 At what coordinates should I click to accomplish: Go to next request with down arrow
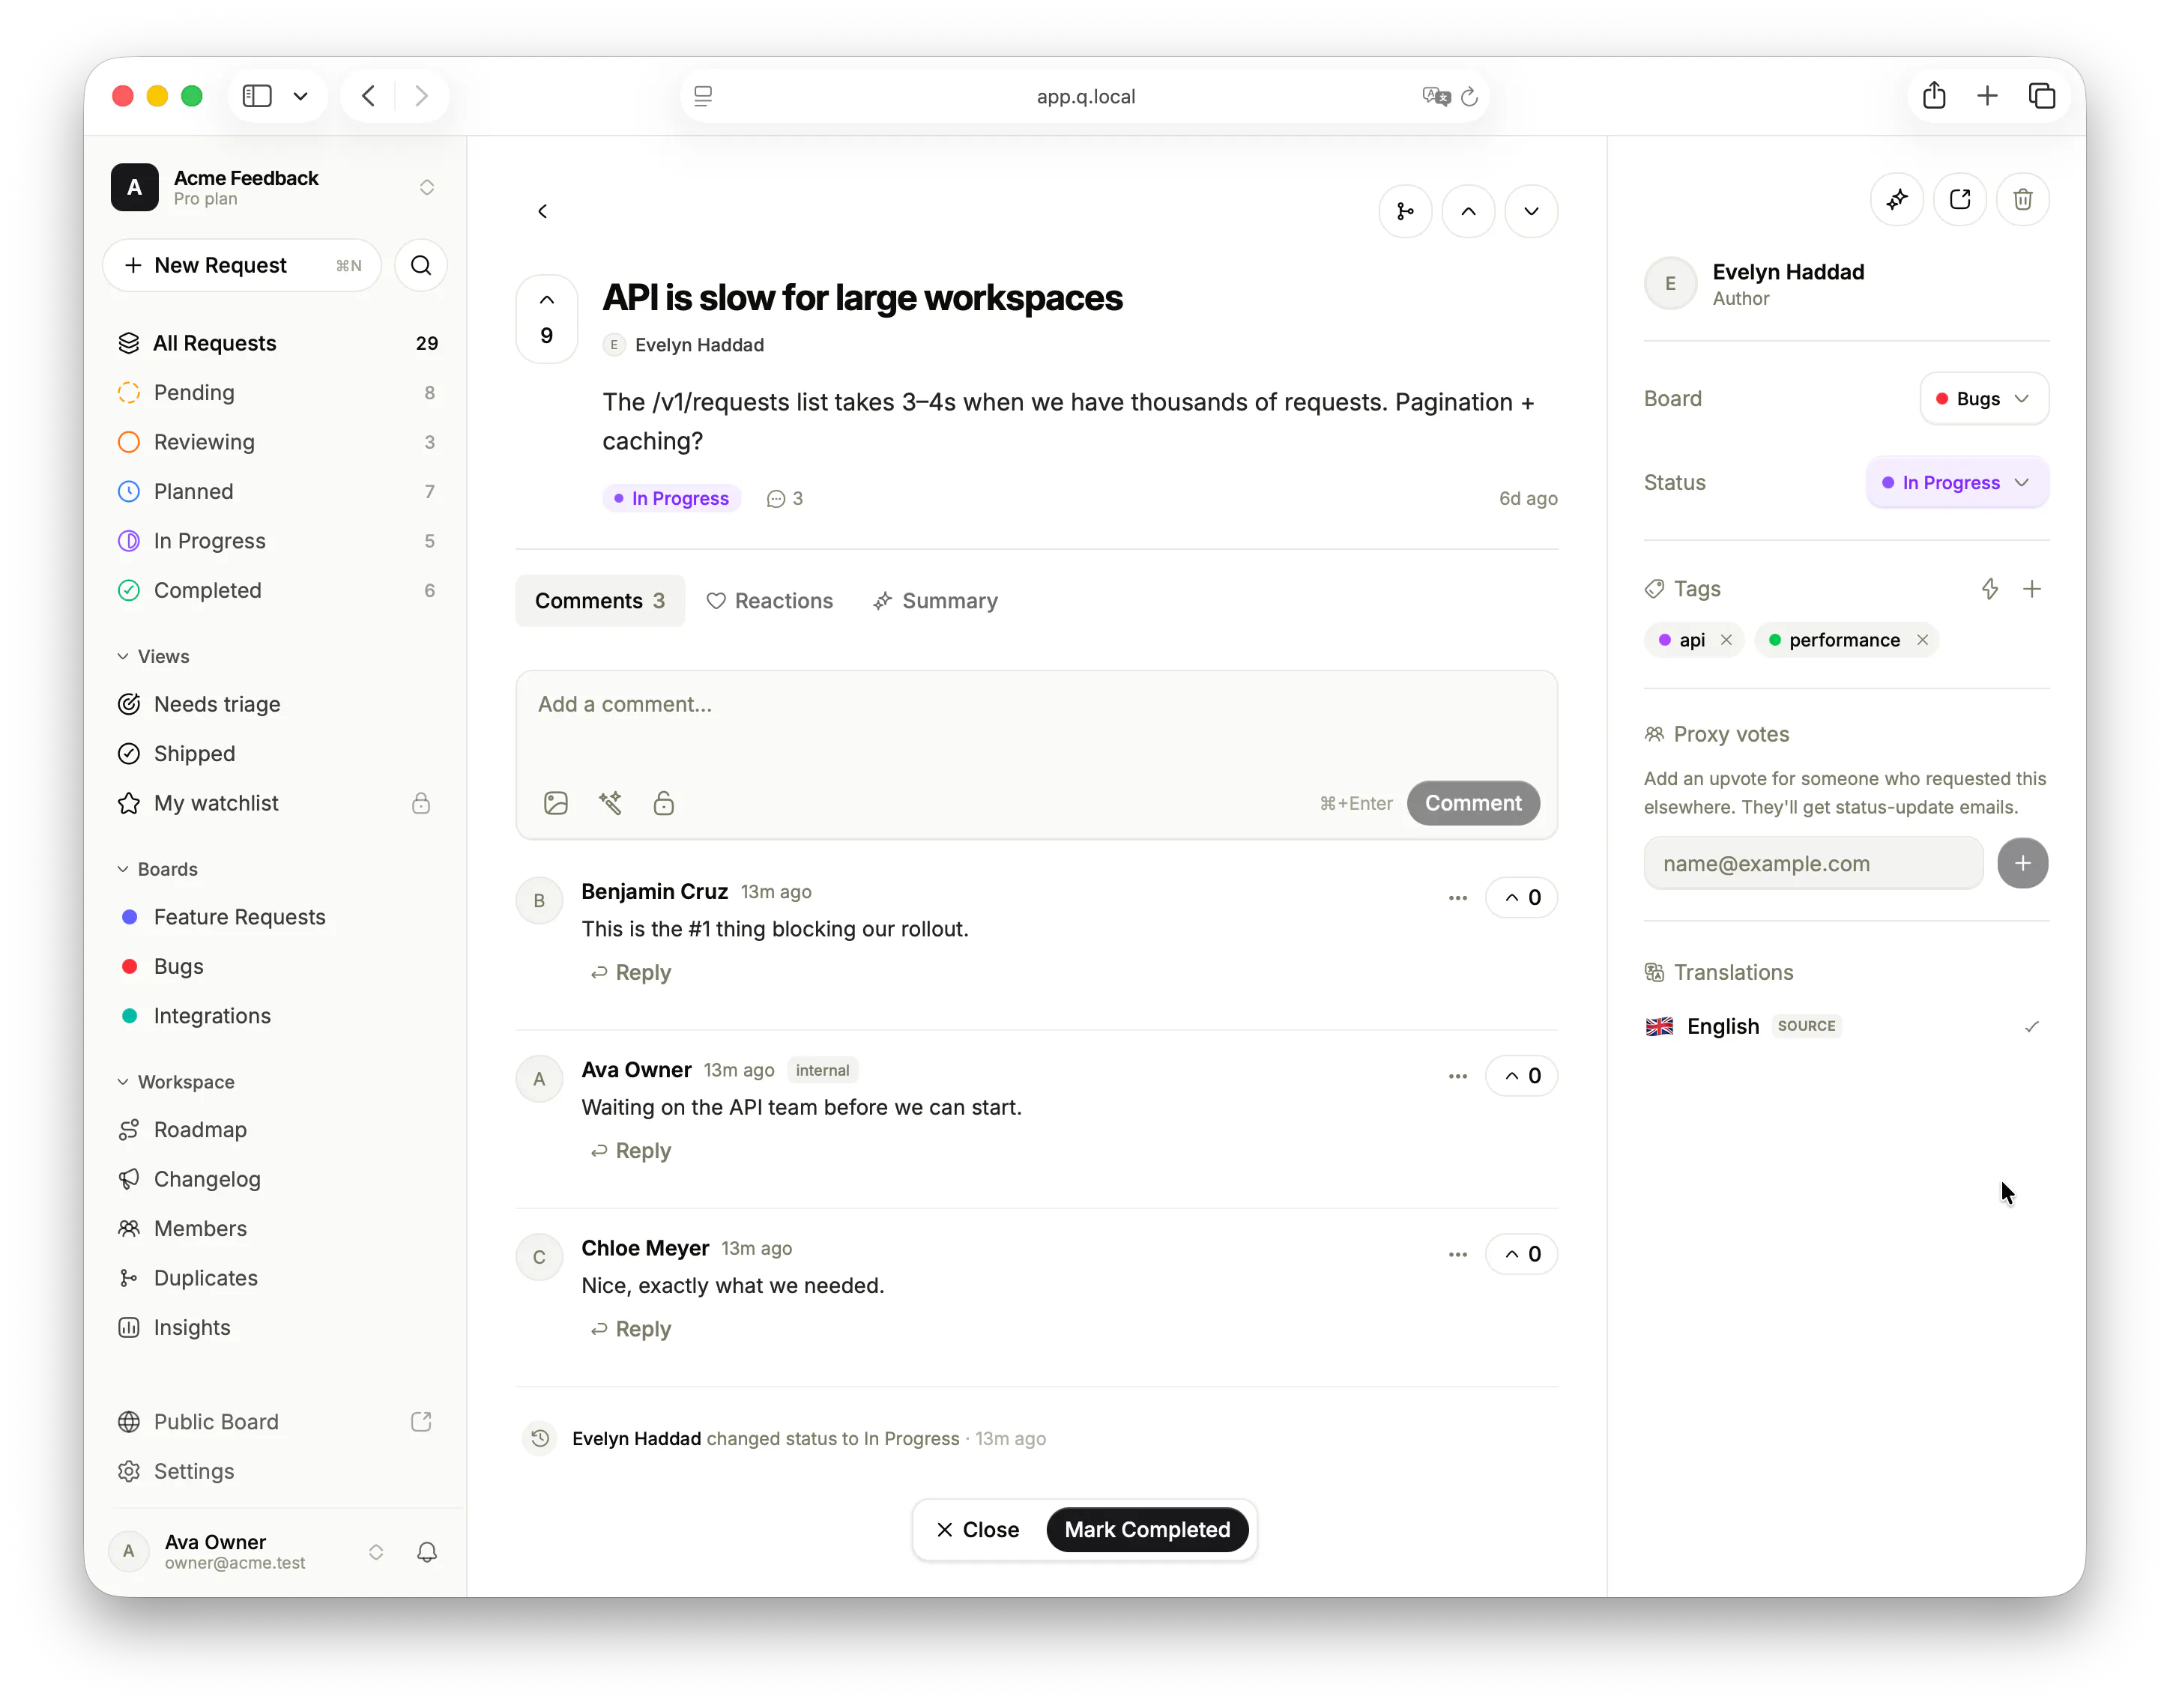(x=1531, y=211)
